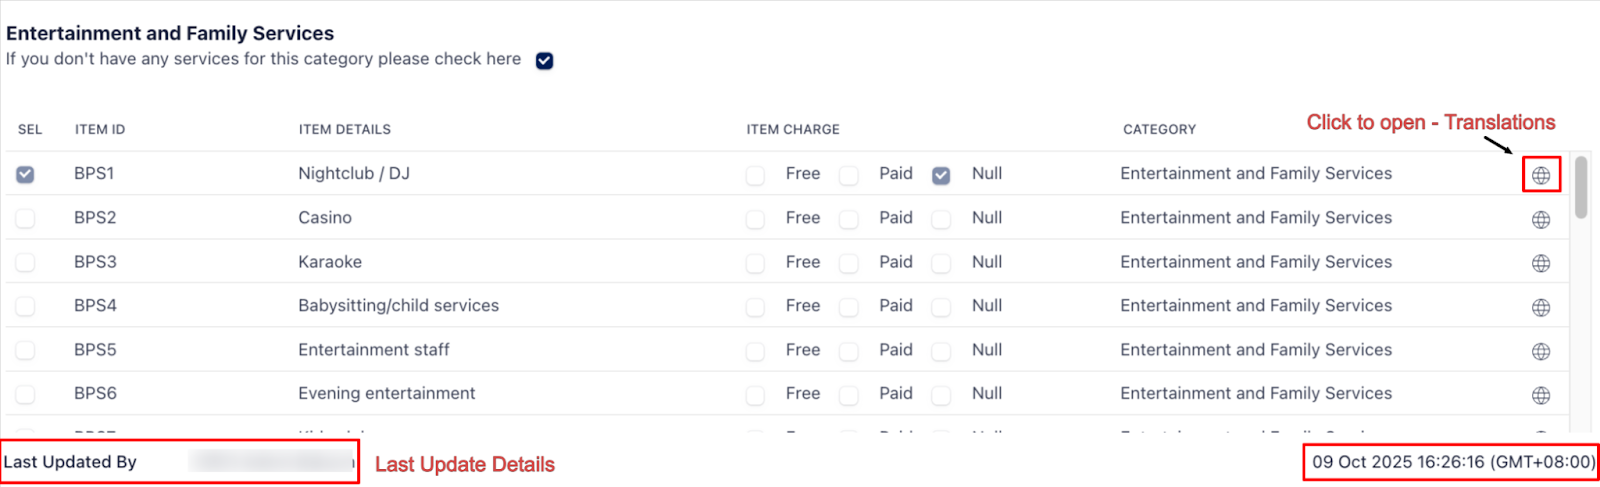
Task: Set Babysitting/child services charge to Null
Action: coord(941,307)
